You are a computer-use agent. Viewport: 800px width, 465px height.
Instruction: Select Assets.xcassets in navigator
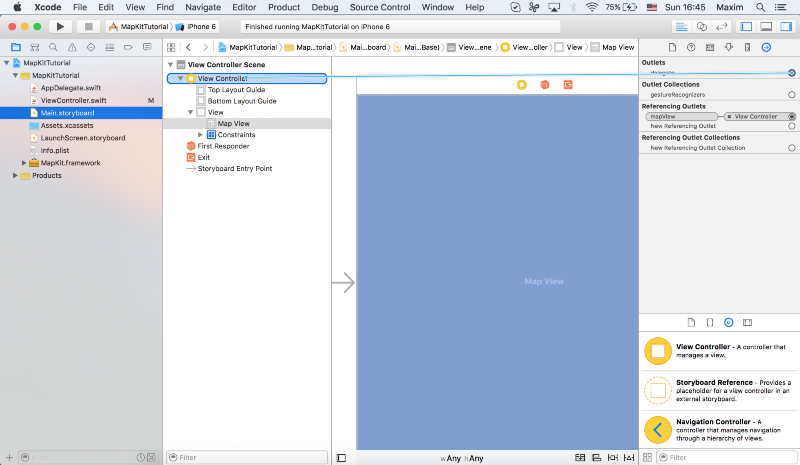(67, 126)
